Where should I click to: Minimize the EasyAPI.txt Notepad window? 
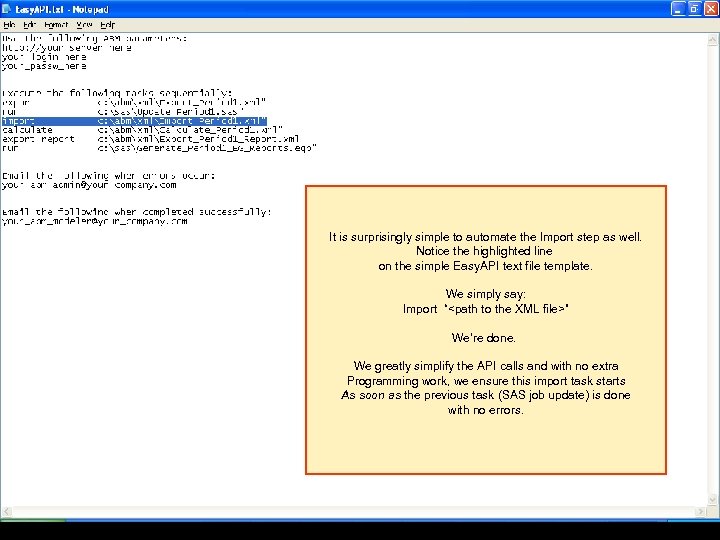(678, 9)
